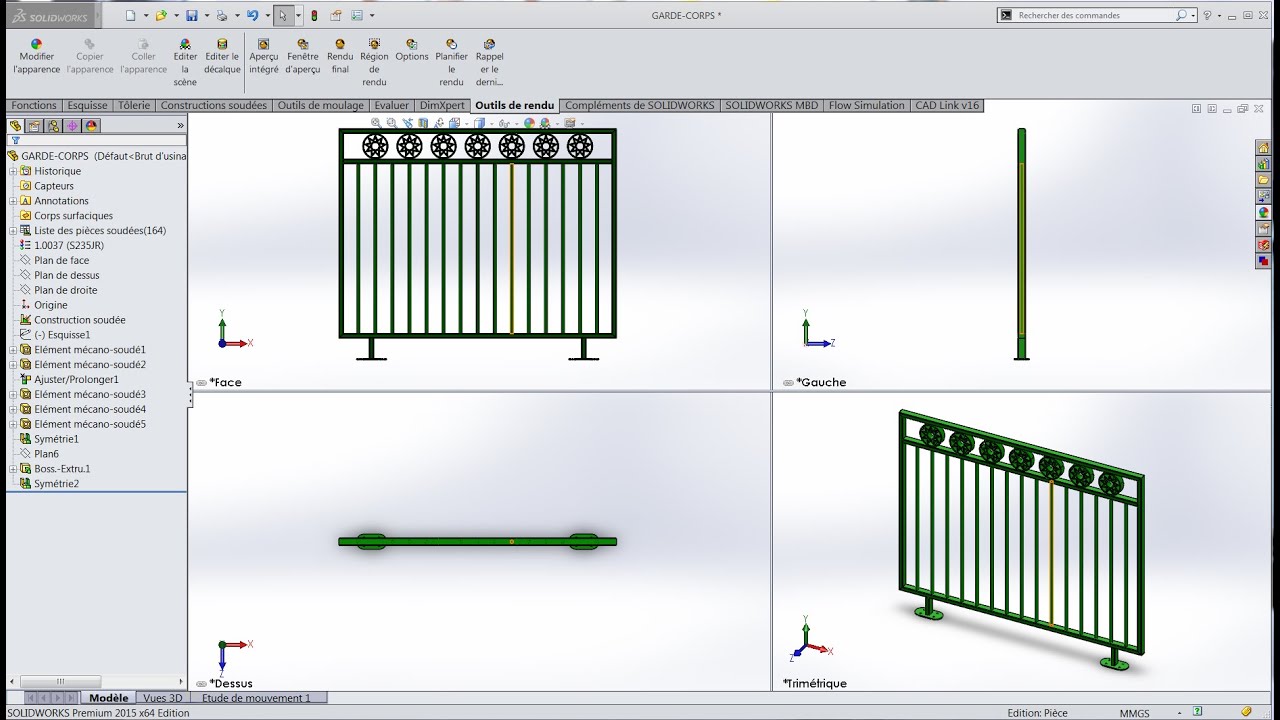Click the Rechercher des commandes search field
Screen dimensions: 1280x720
coord(1096,15)
